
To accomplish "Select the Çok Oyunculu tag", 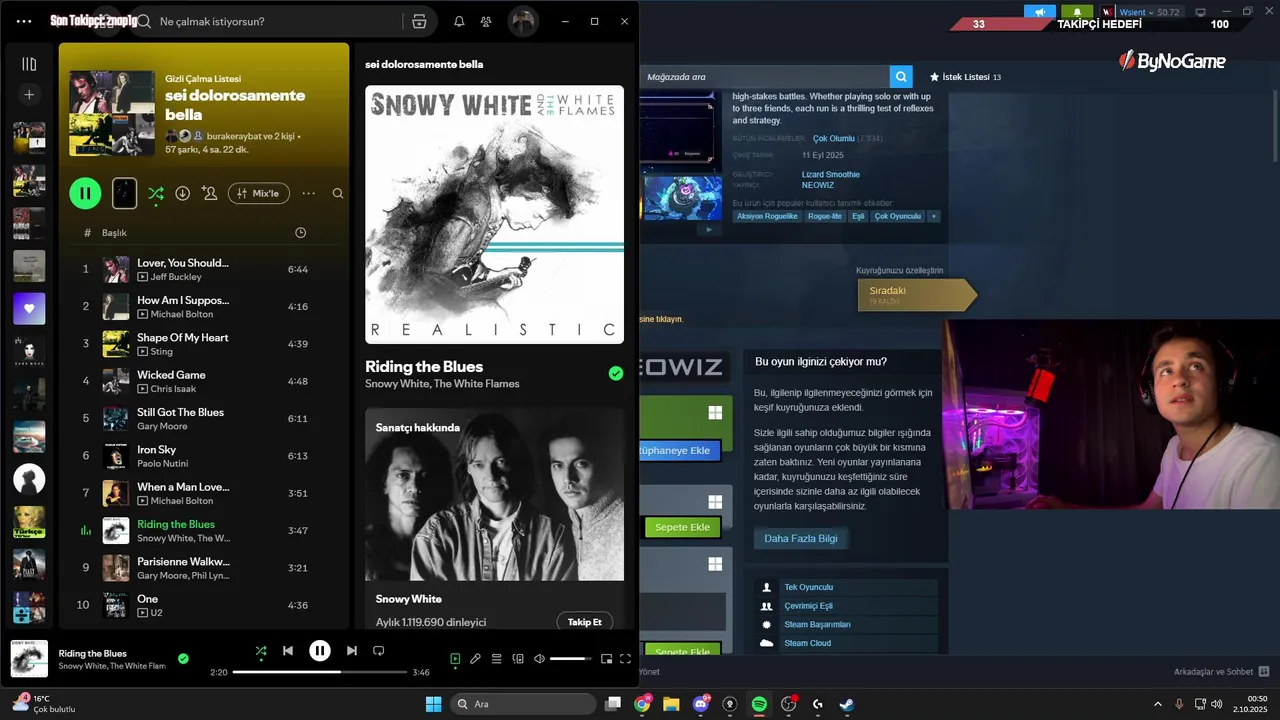I will click(898, 216).
